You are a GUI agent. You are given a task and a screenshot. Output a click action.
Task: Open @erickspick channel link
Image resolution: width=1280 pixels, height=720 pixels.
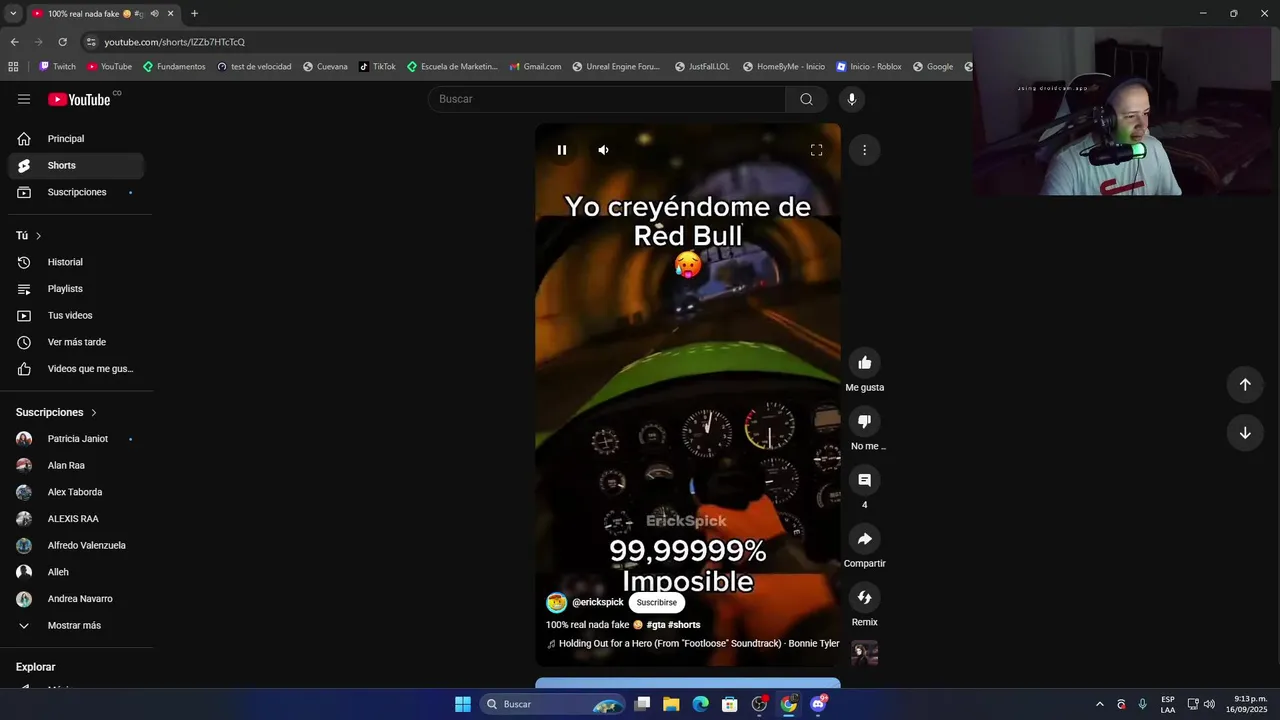598,602
